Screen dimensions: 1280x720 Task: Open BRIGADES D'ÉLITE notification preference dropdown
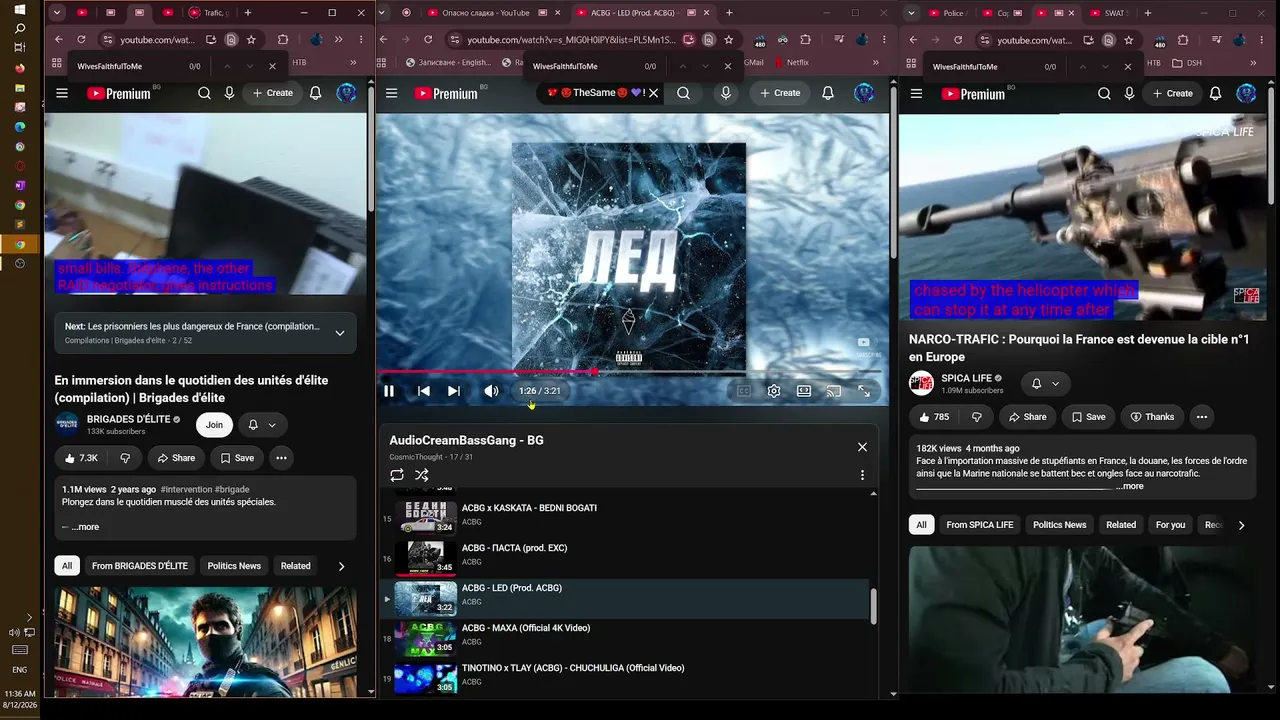point(262,425)
